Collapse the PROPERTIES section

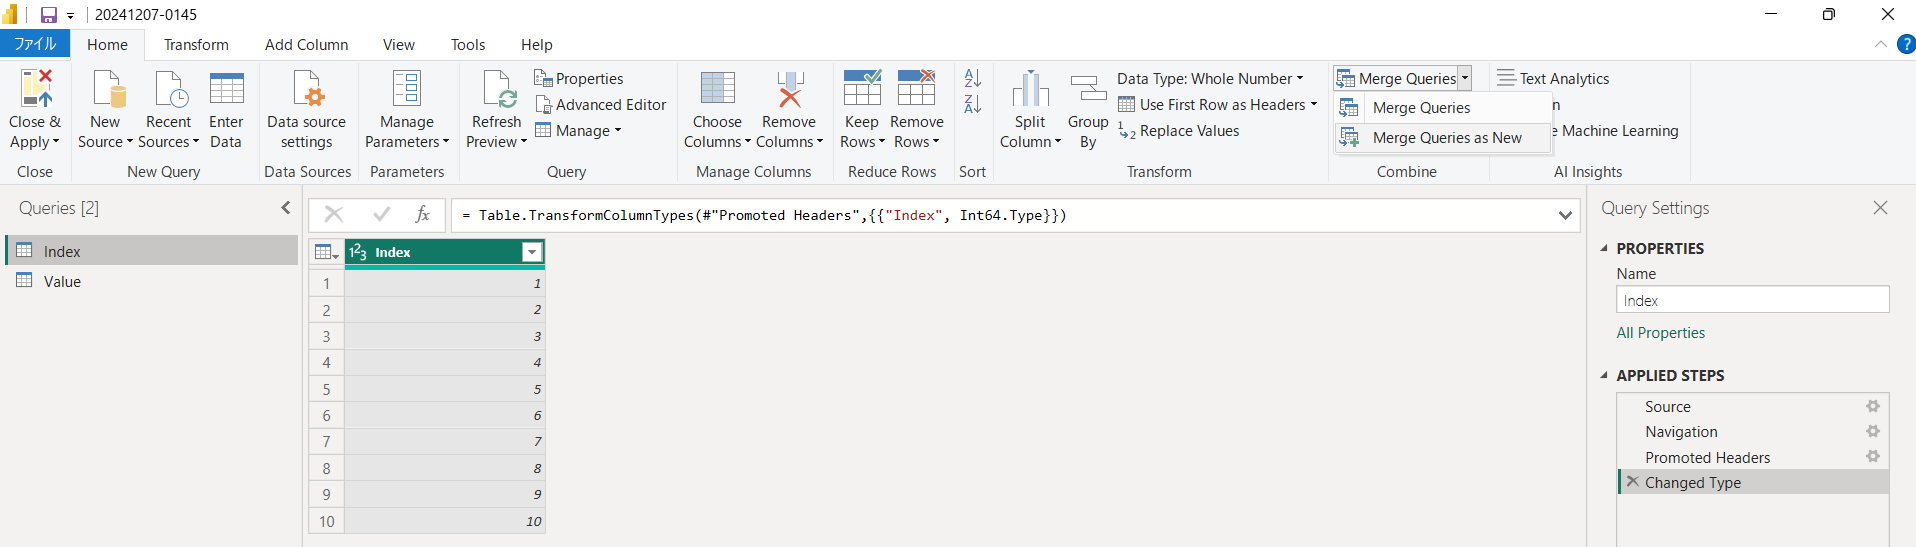point(1604,248)
